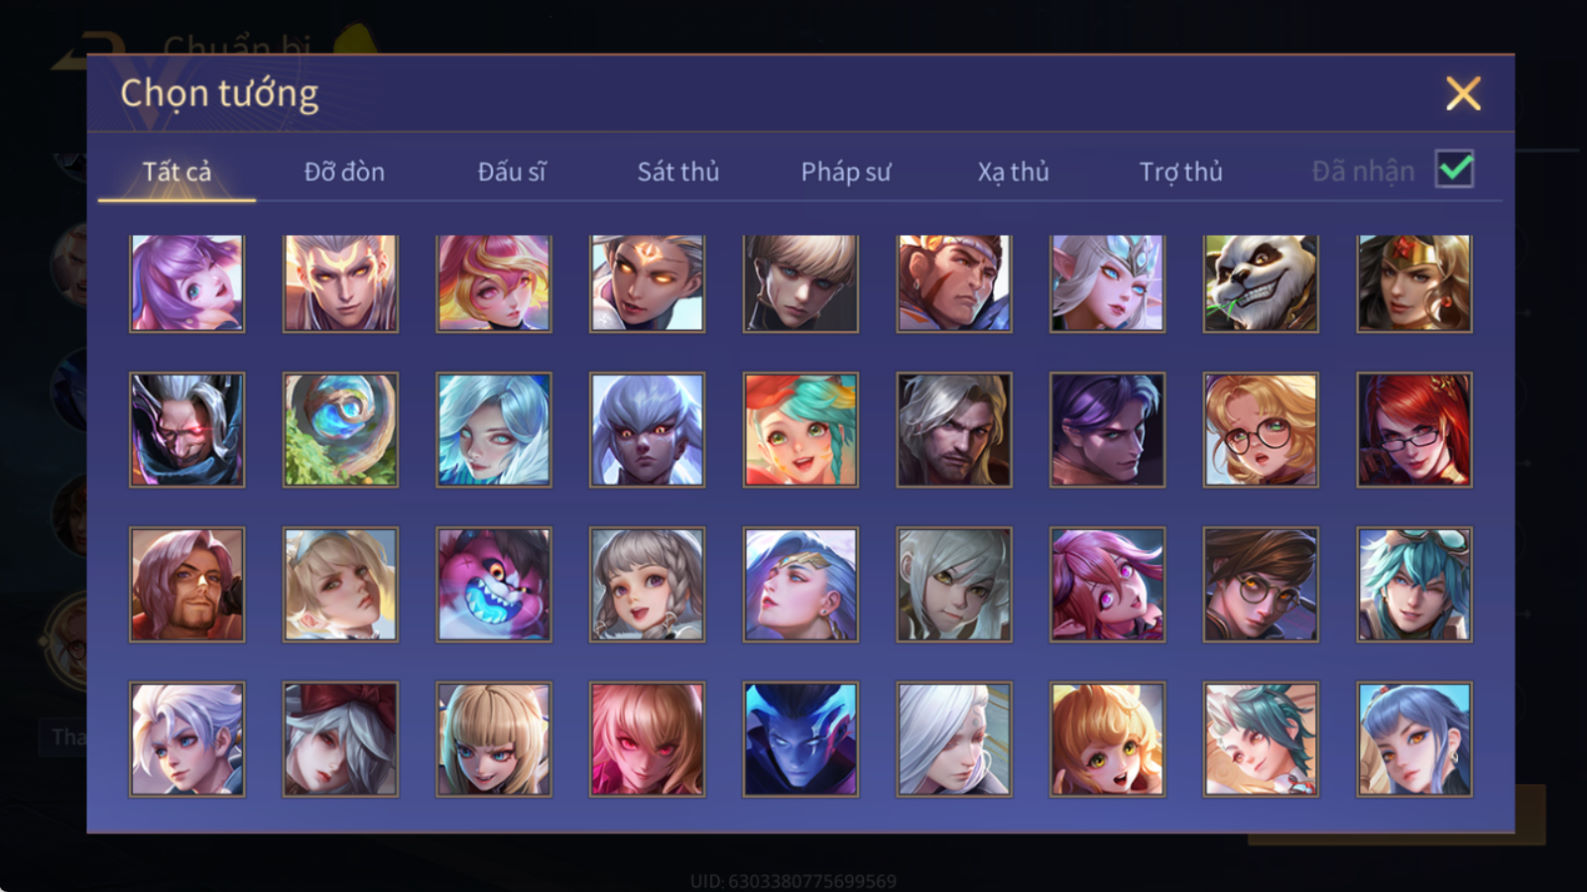The height and width of the screenshot is (892, 1587).
Task: Select brown-haired man with glasses portrait
Action: point(1260,584)
